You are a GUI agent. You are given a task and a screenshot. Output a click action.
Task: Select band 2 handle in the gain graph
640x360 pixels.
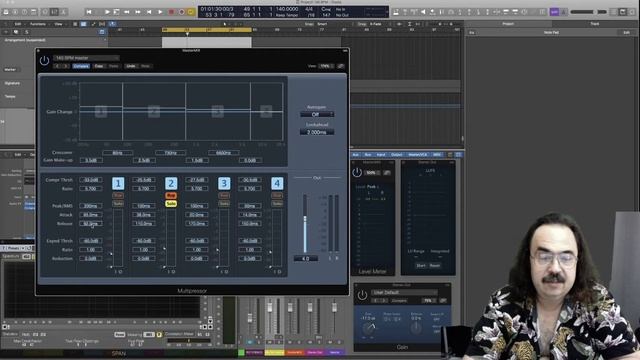pyautogui.click(x=153, y=111)
